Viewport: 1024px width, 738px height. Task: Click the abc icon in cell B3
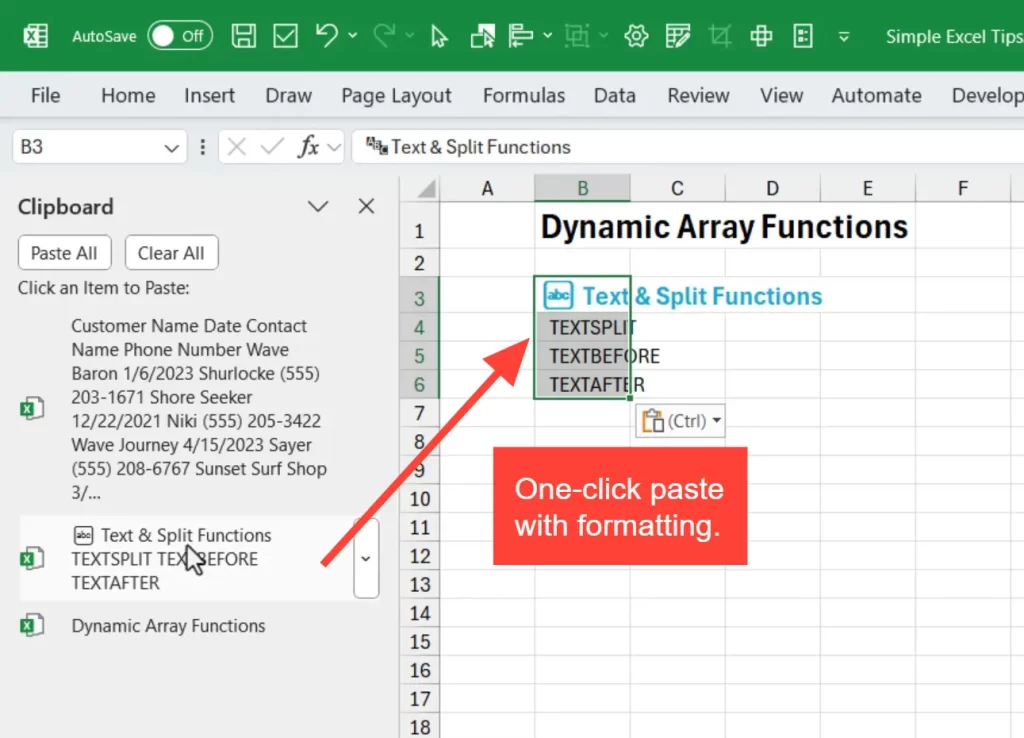click(x=558, y=295)
